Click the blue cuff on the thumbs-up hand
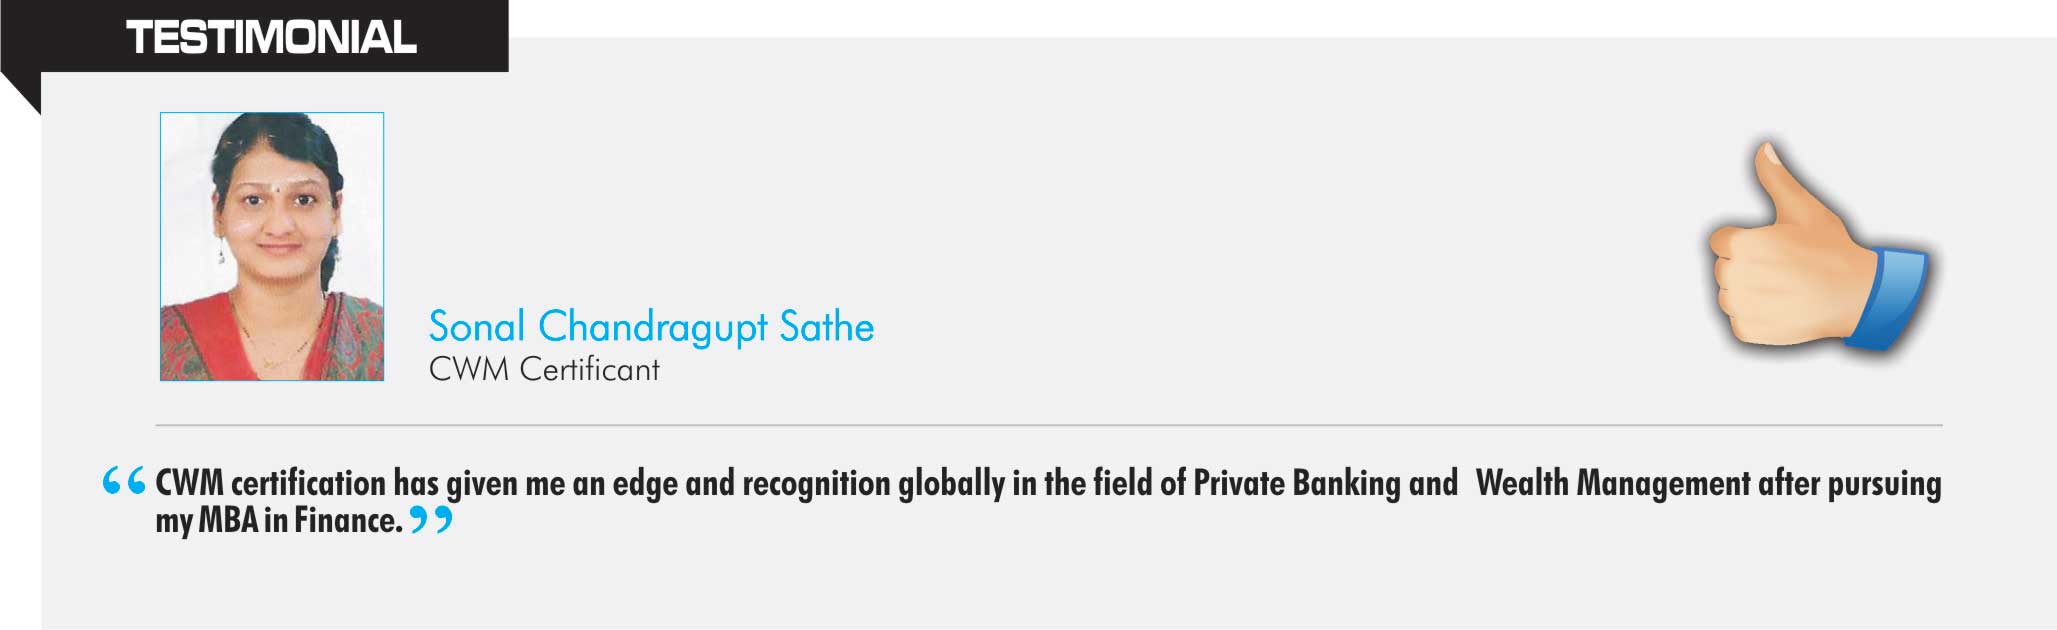Screen dimensions: 2057x630 pos(1888,298)
